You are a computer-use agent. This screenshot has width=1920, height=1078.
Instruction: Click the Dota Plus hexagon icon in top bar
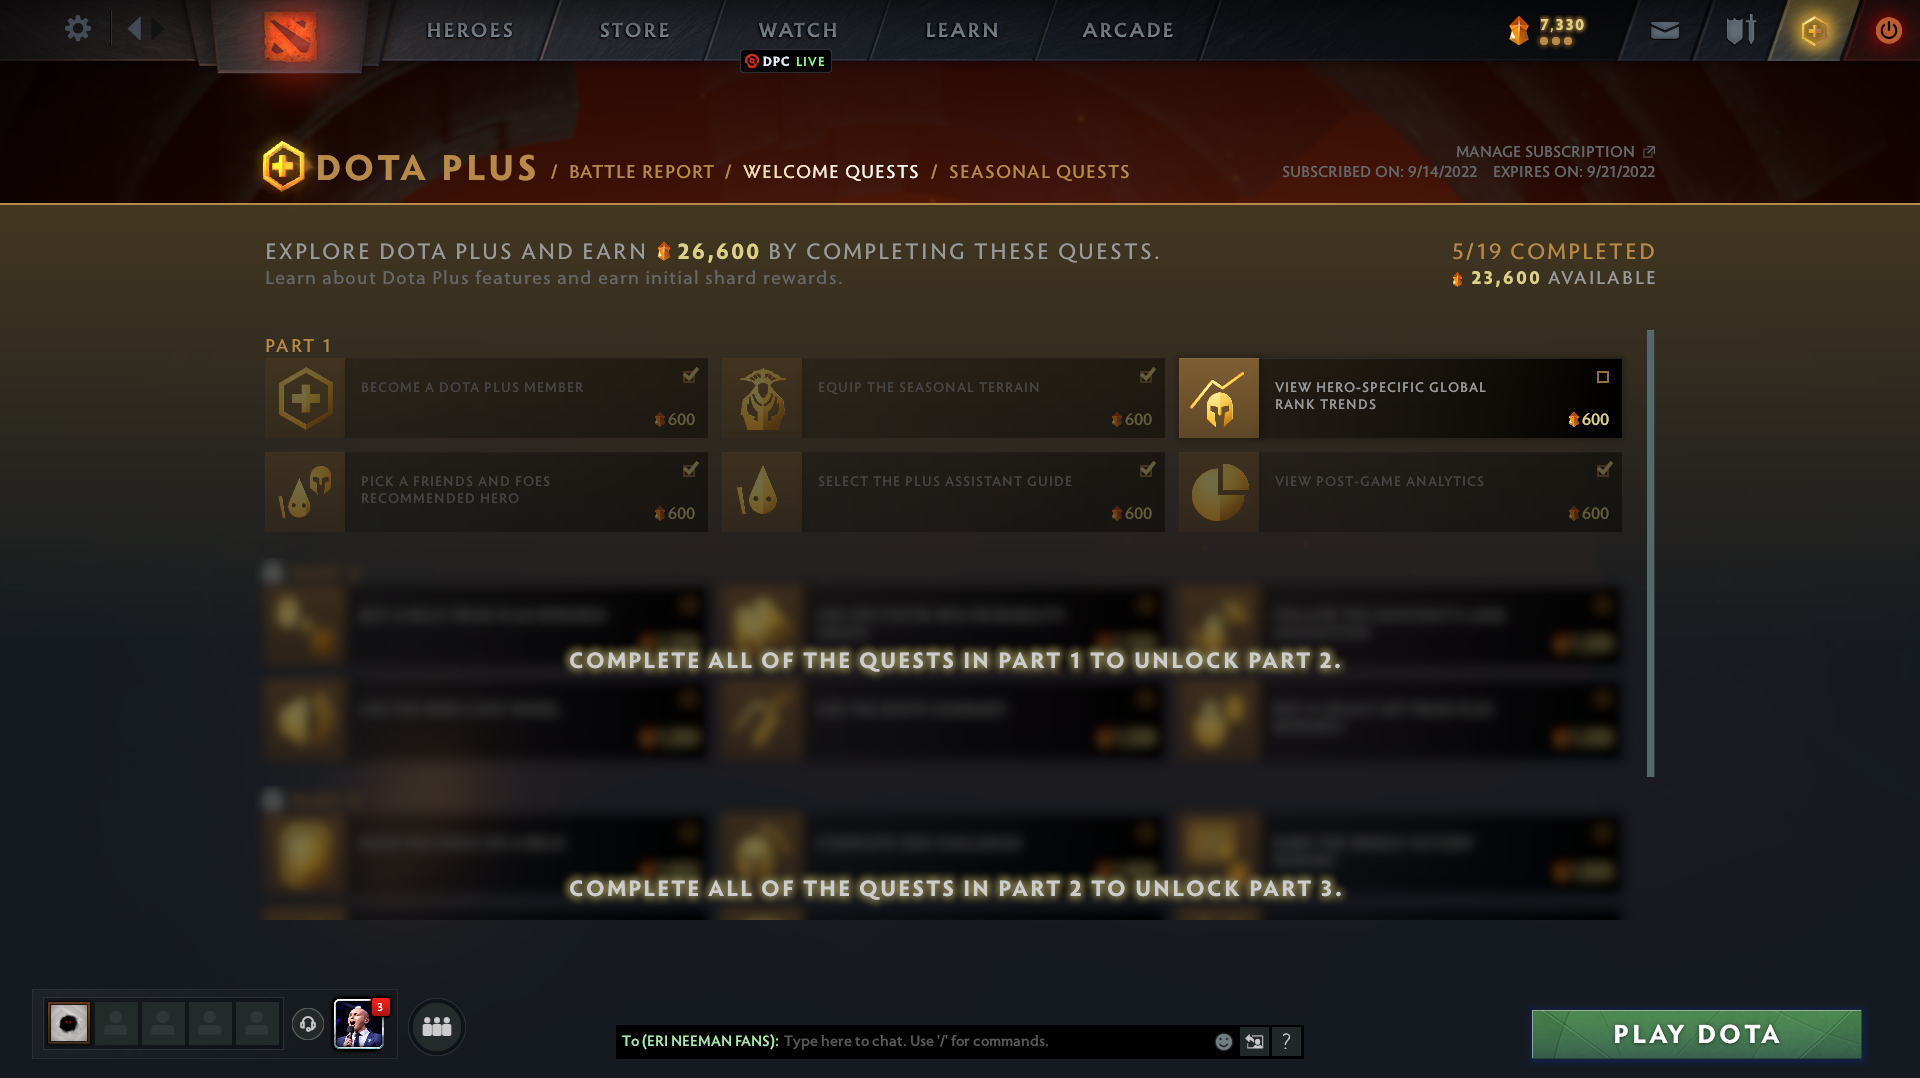point(1814,30)
